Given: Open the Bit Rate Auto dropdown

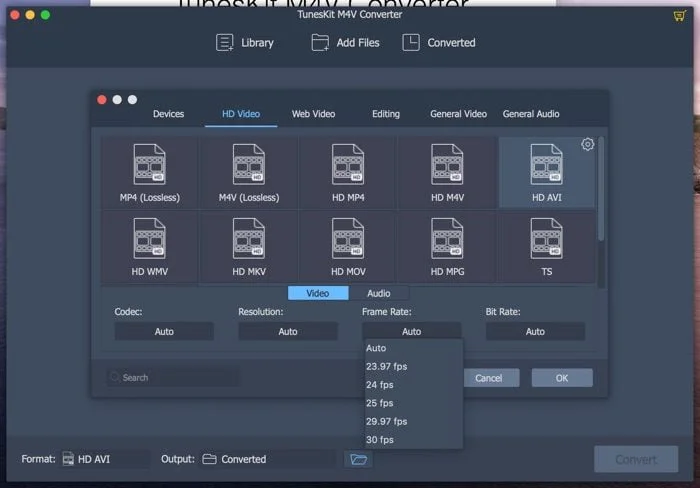Looking at the screenshot, I should [535, 331].
